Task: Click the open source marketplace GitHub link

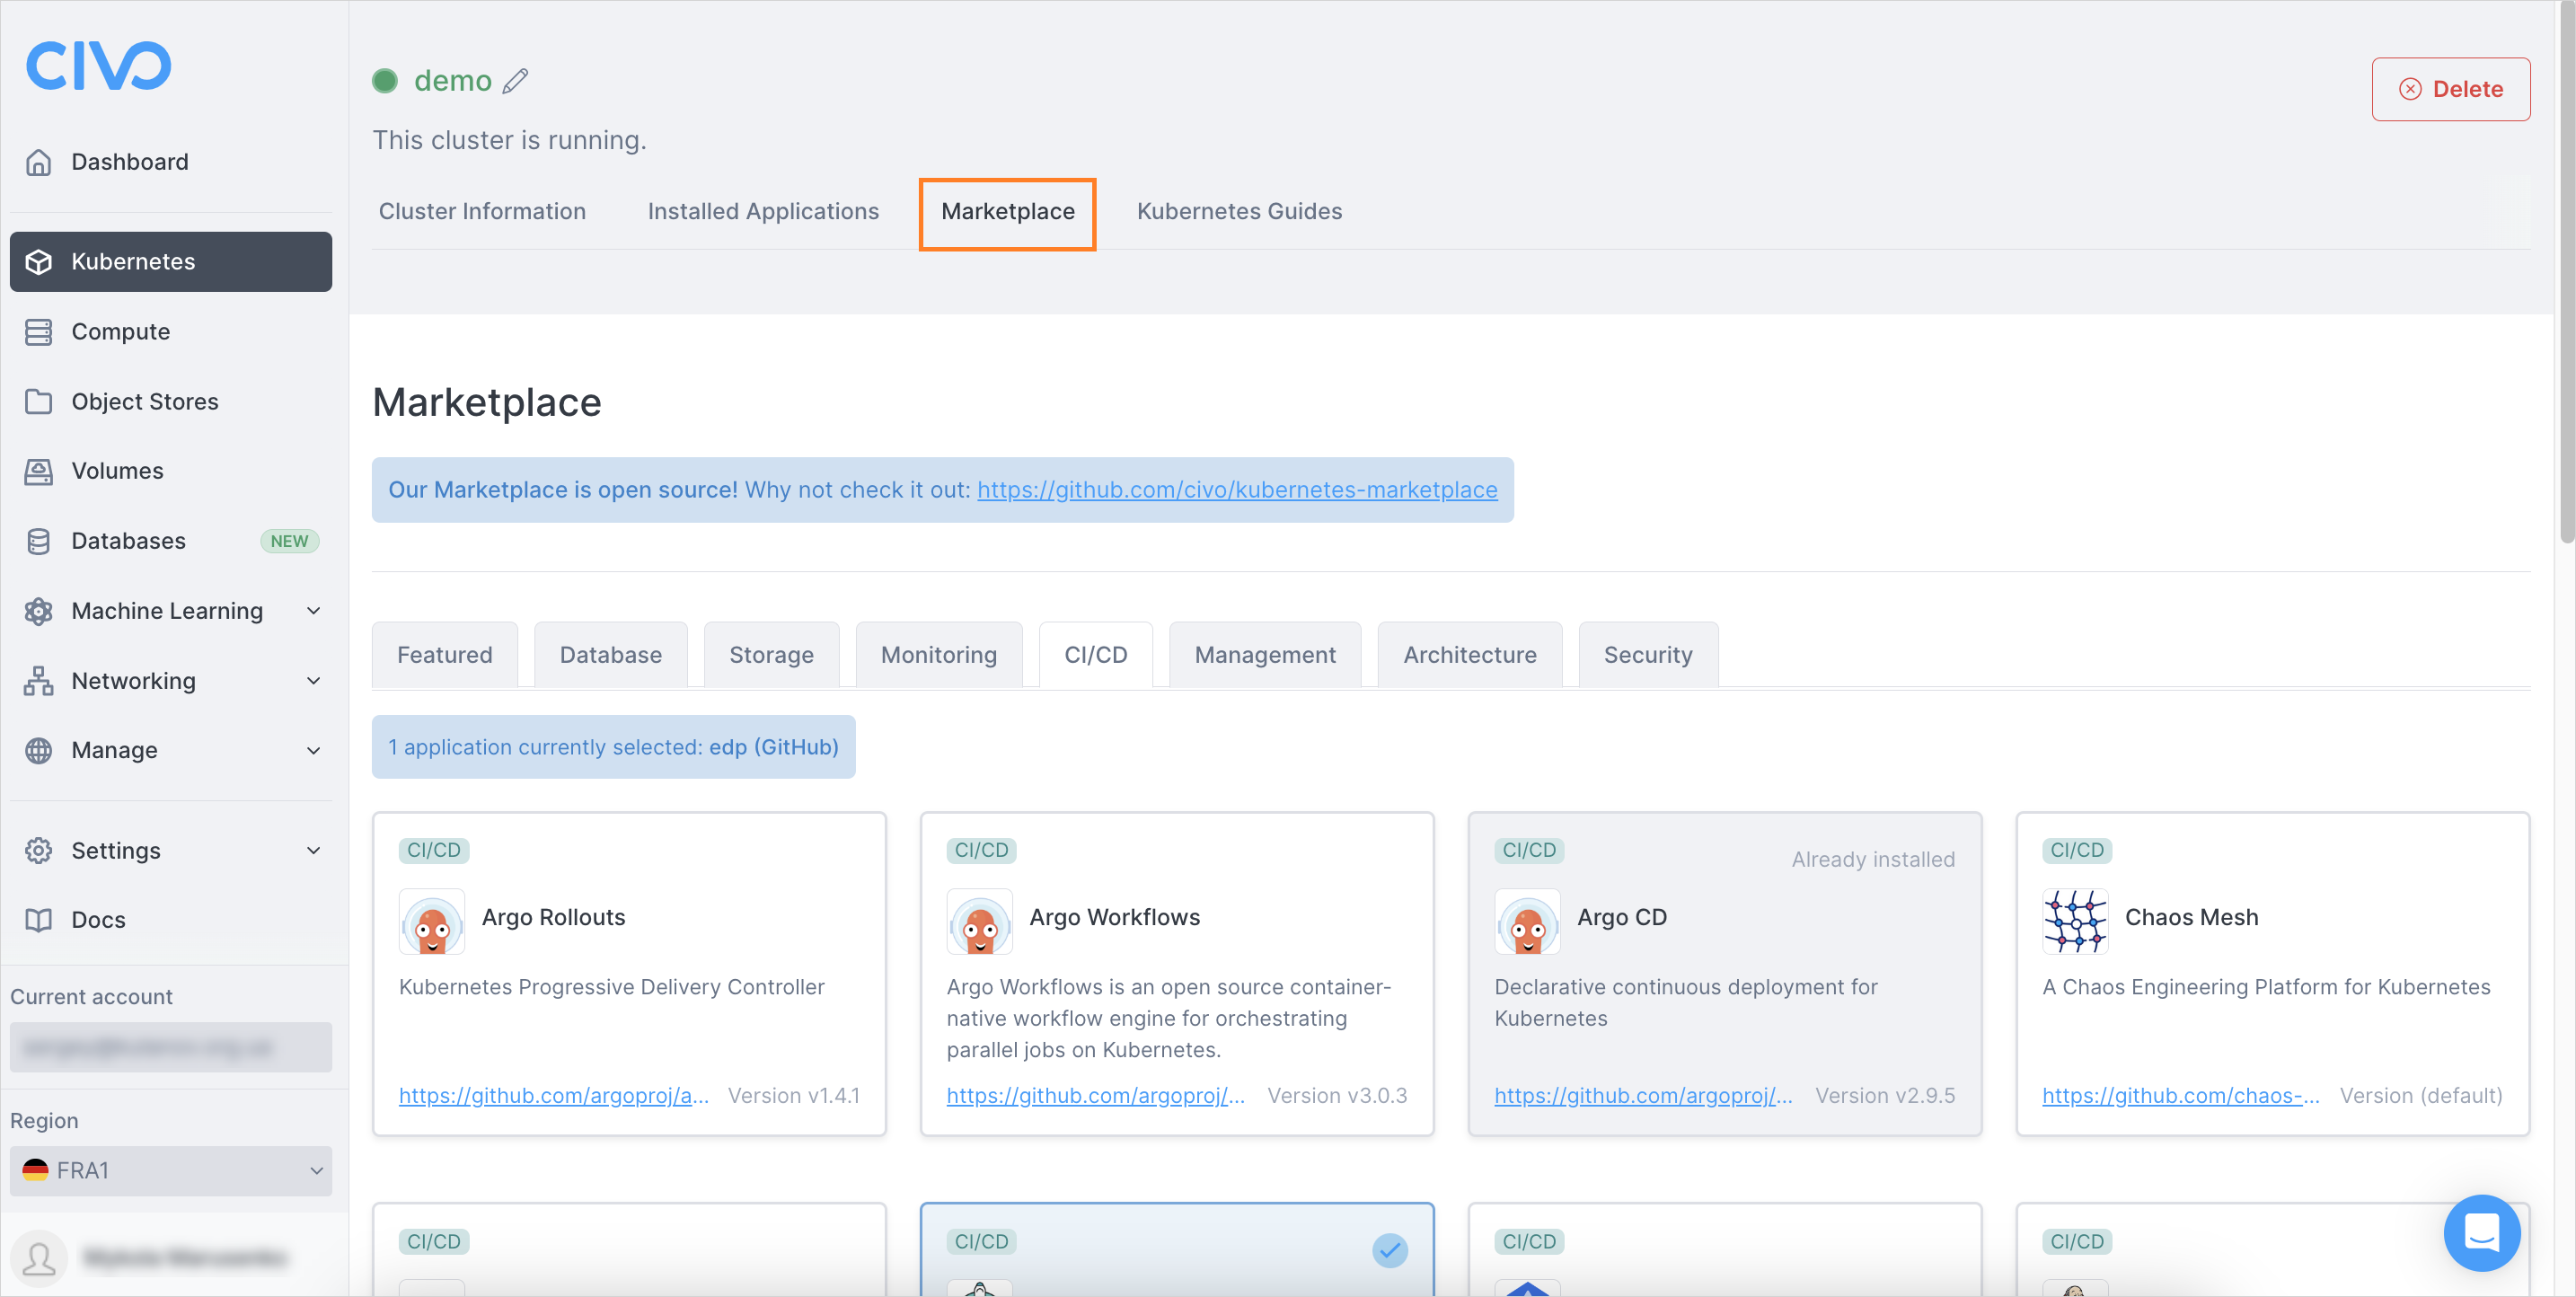Action: [1237, 490]
